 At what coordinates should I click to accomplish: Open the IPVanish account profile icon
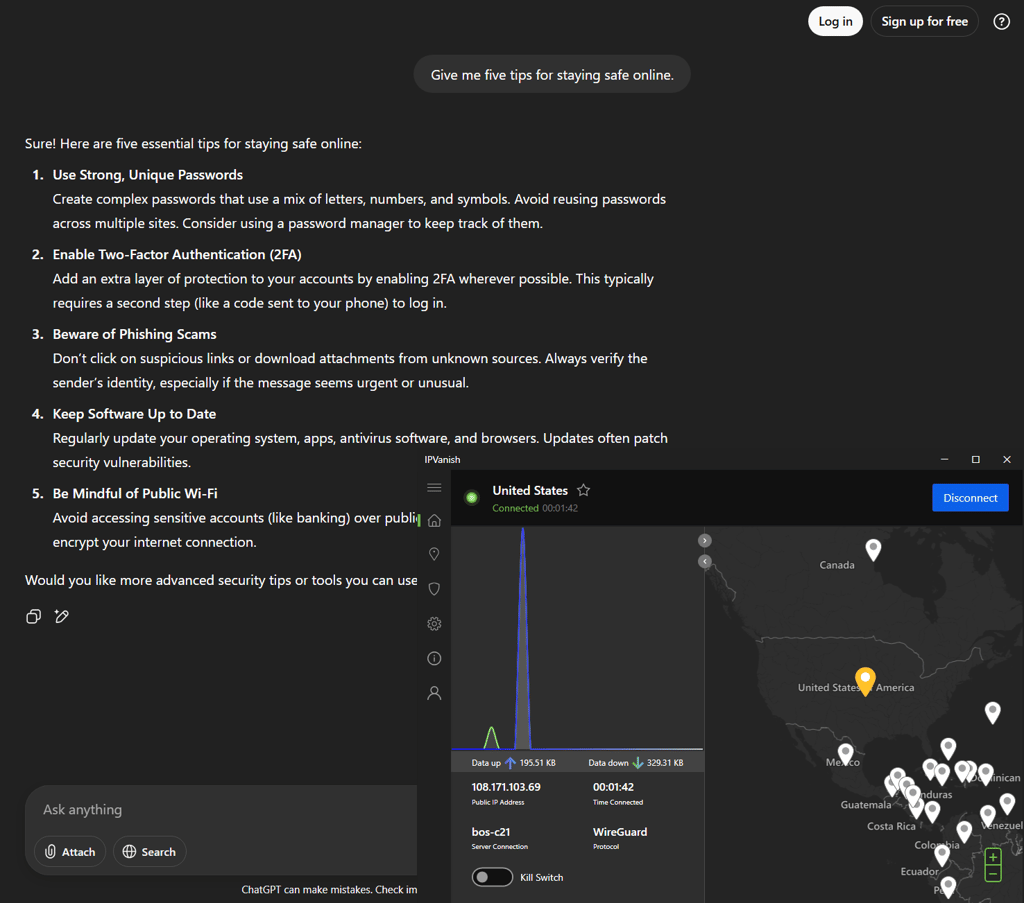click(x=434, y=693)
